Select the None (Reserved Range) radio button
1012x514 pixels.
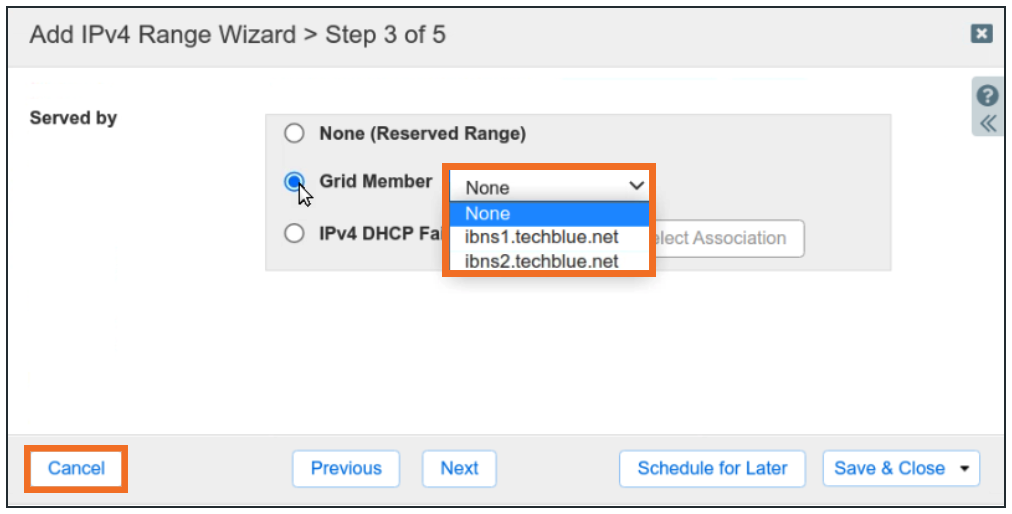tap(294, 133)
